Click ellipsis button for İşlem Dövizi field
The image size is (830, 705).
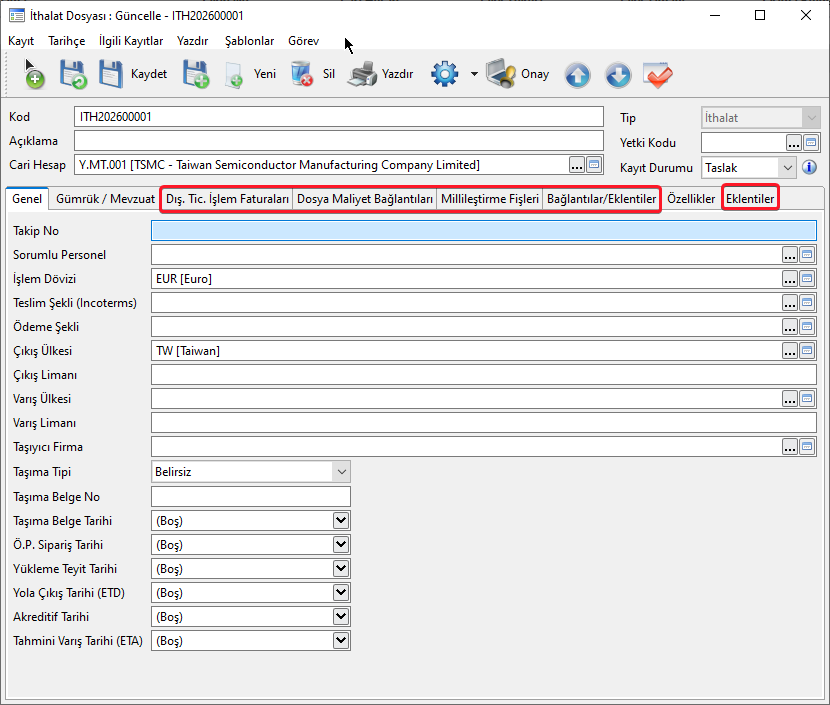pyautogui.click(x=790, y=279)
